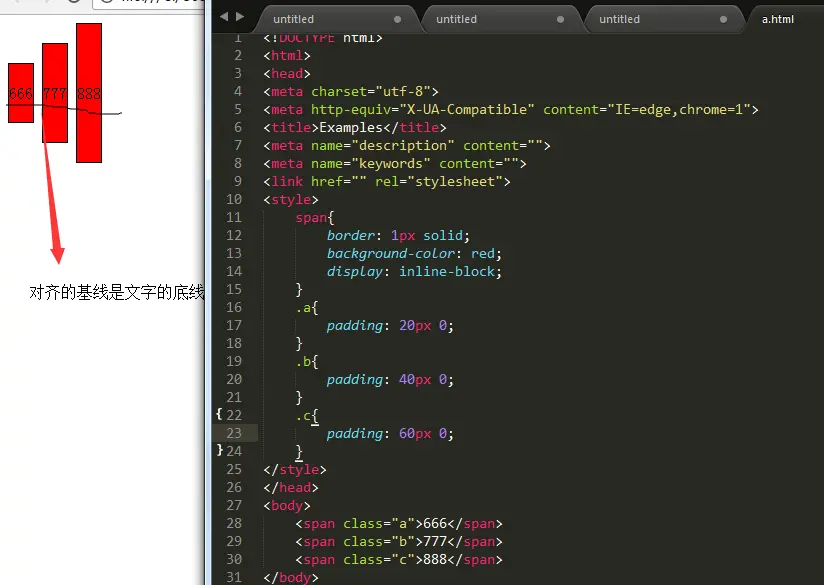Click line number 16 in the gutter

pyautogui.click(x=234, y=307)
